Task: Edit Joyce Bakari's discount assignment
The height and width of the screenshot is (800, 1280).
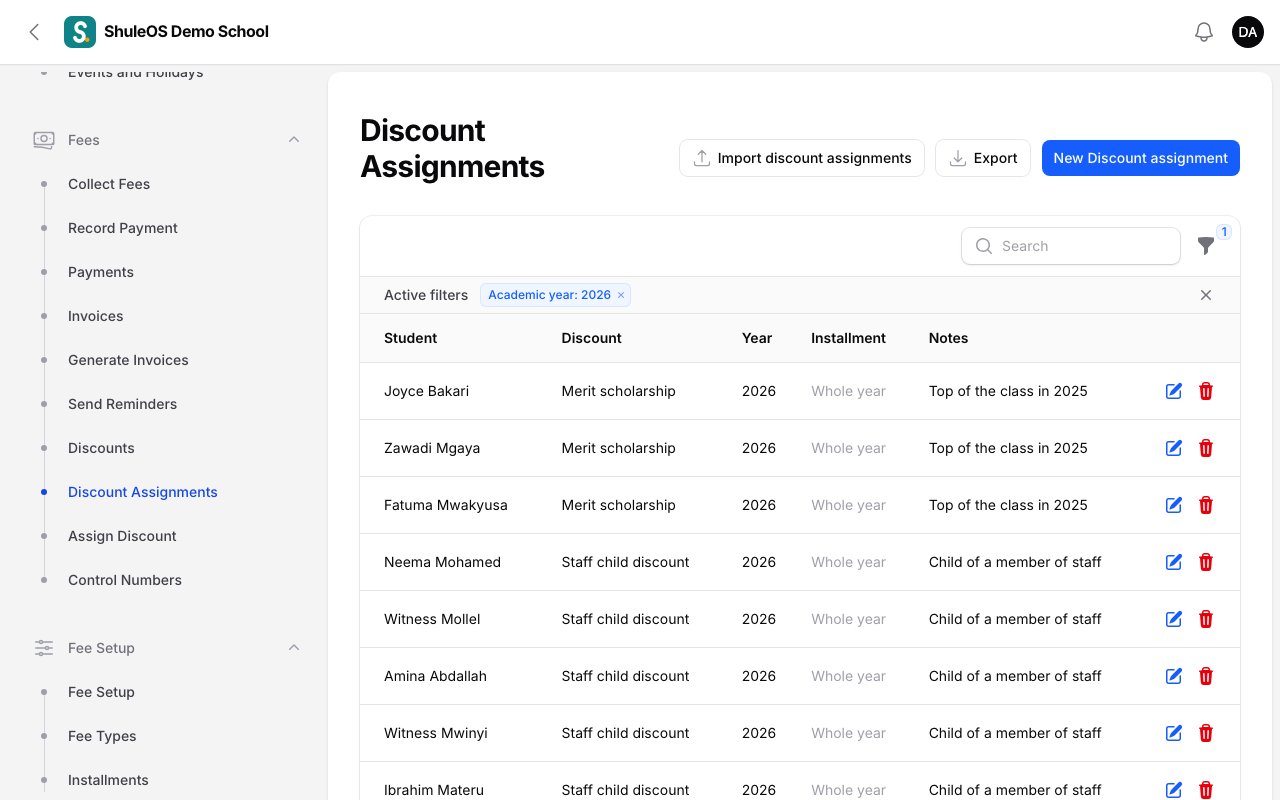Action: click(x=1174, y=391)
